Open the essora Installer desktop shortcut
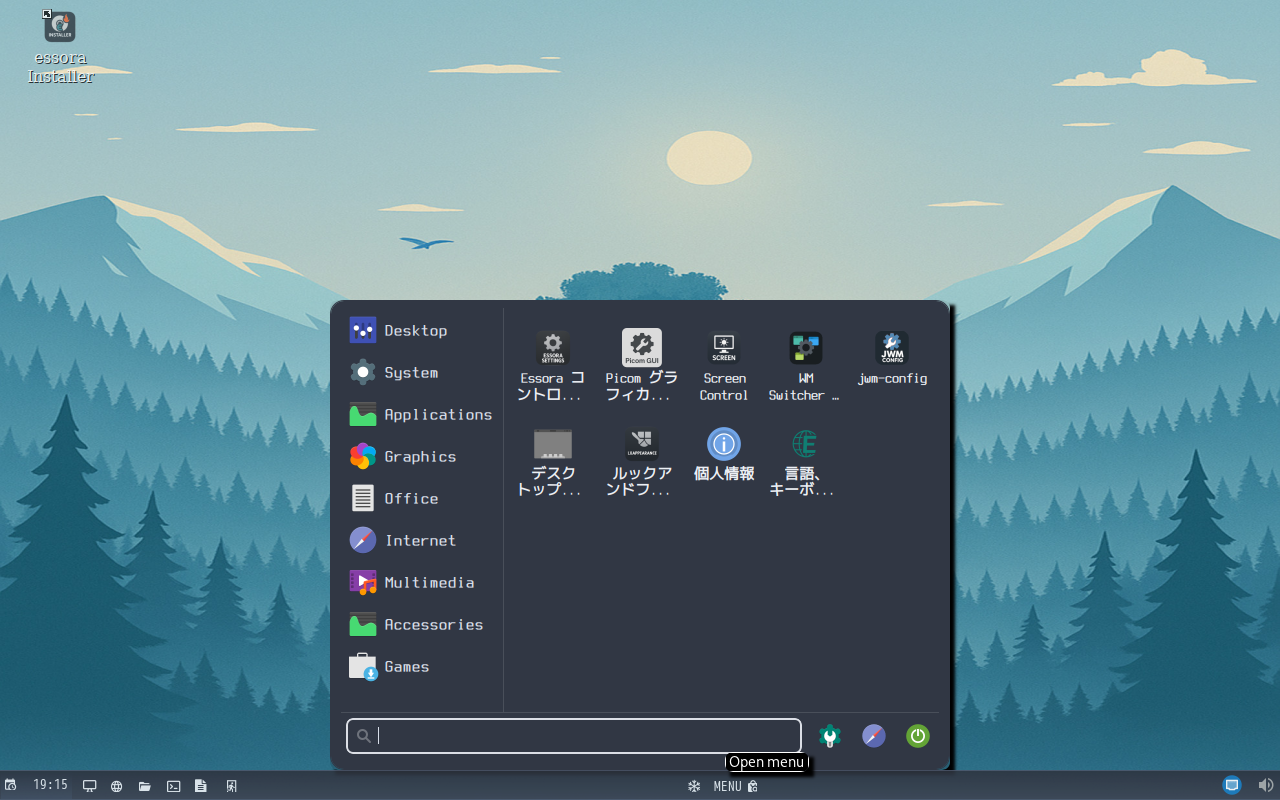Viewport: 1280px width, 800px height. [60, 45]
